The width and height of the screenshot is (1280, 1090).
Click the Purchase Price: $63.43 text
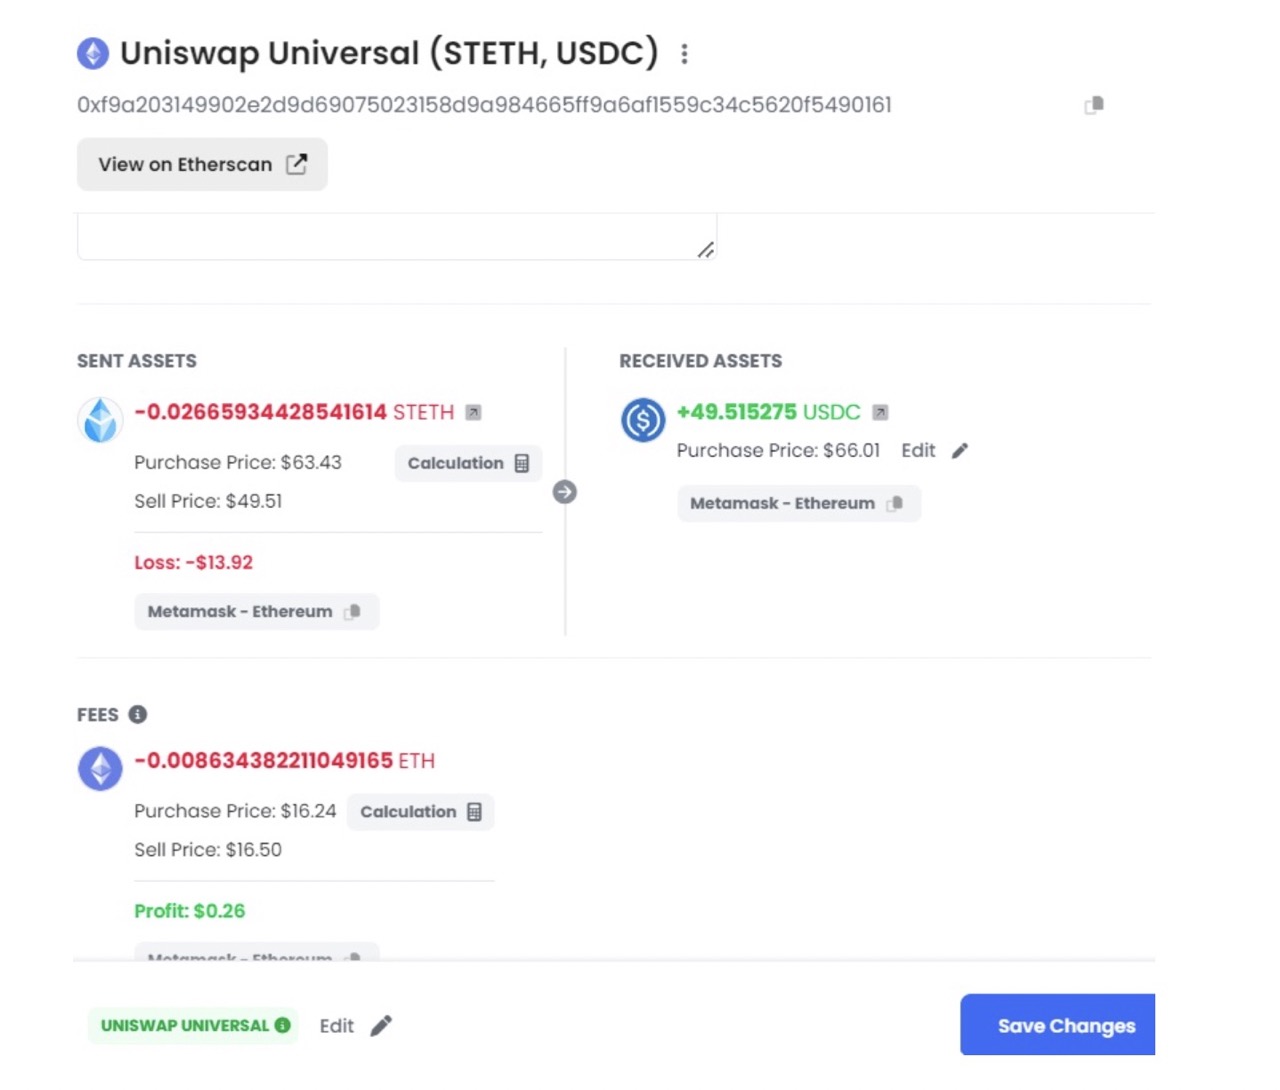coord(238,463)
